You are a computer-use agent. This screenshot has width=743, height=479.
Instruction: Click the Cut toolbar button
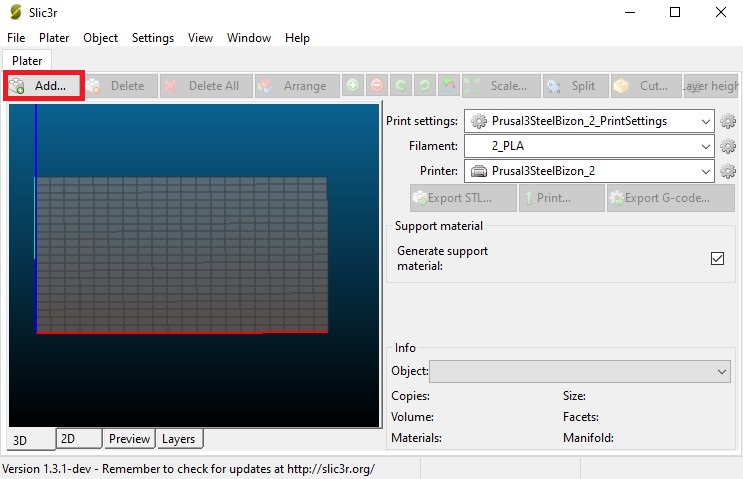pos(642,86)
